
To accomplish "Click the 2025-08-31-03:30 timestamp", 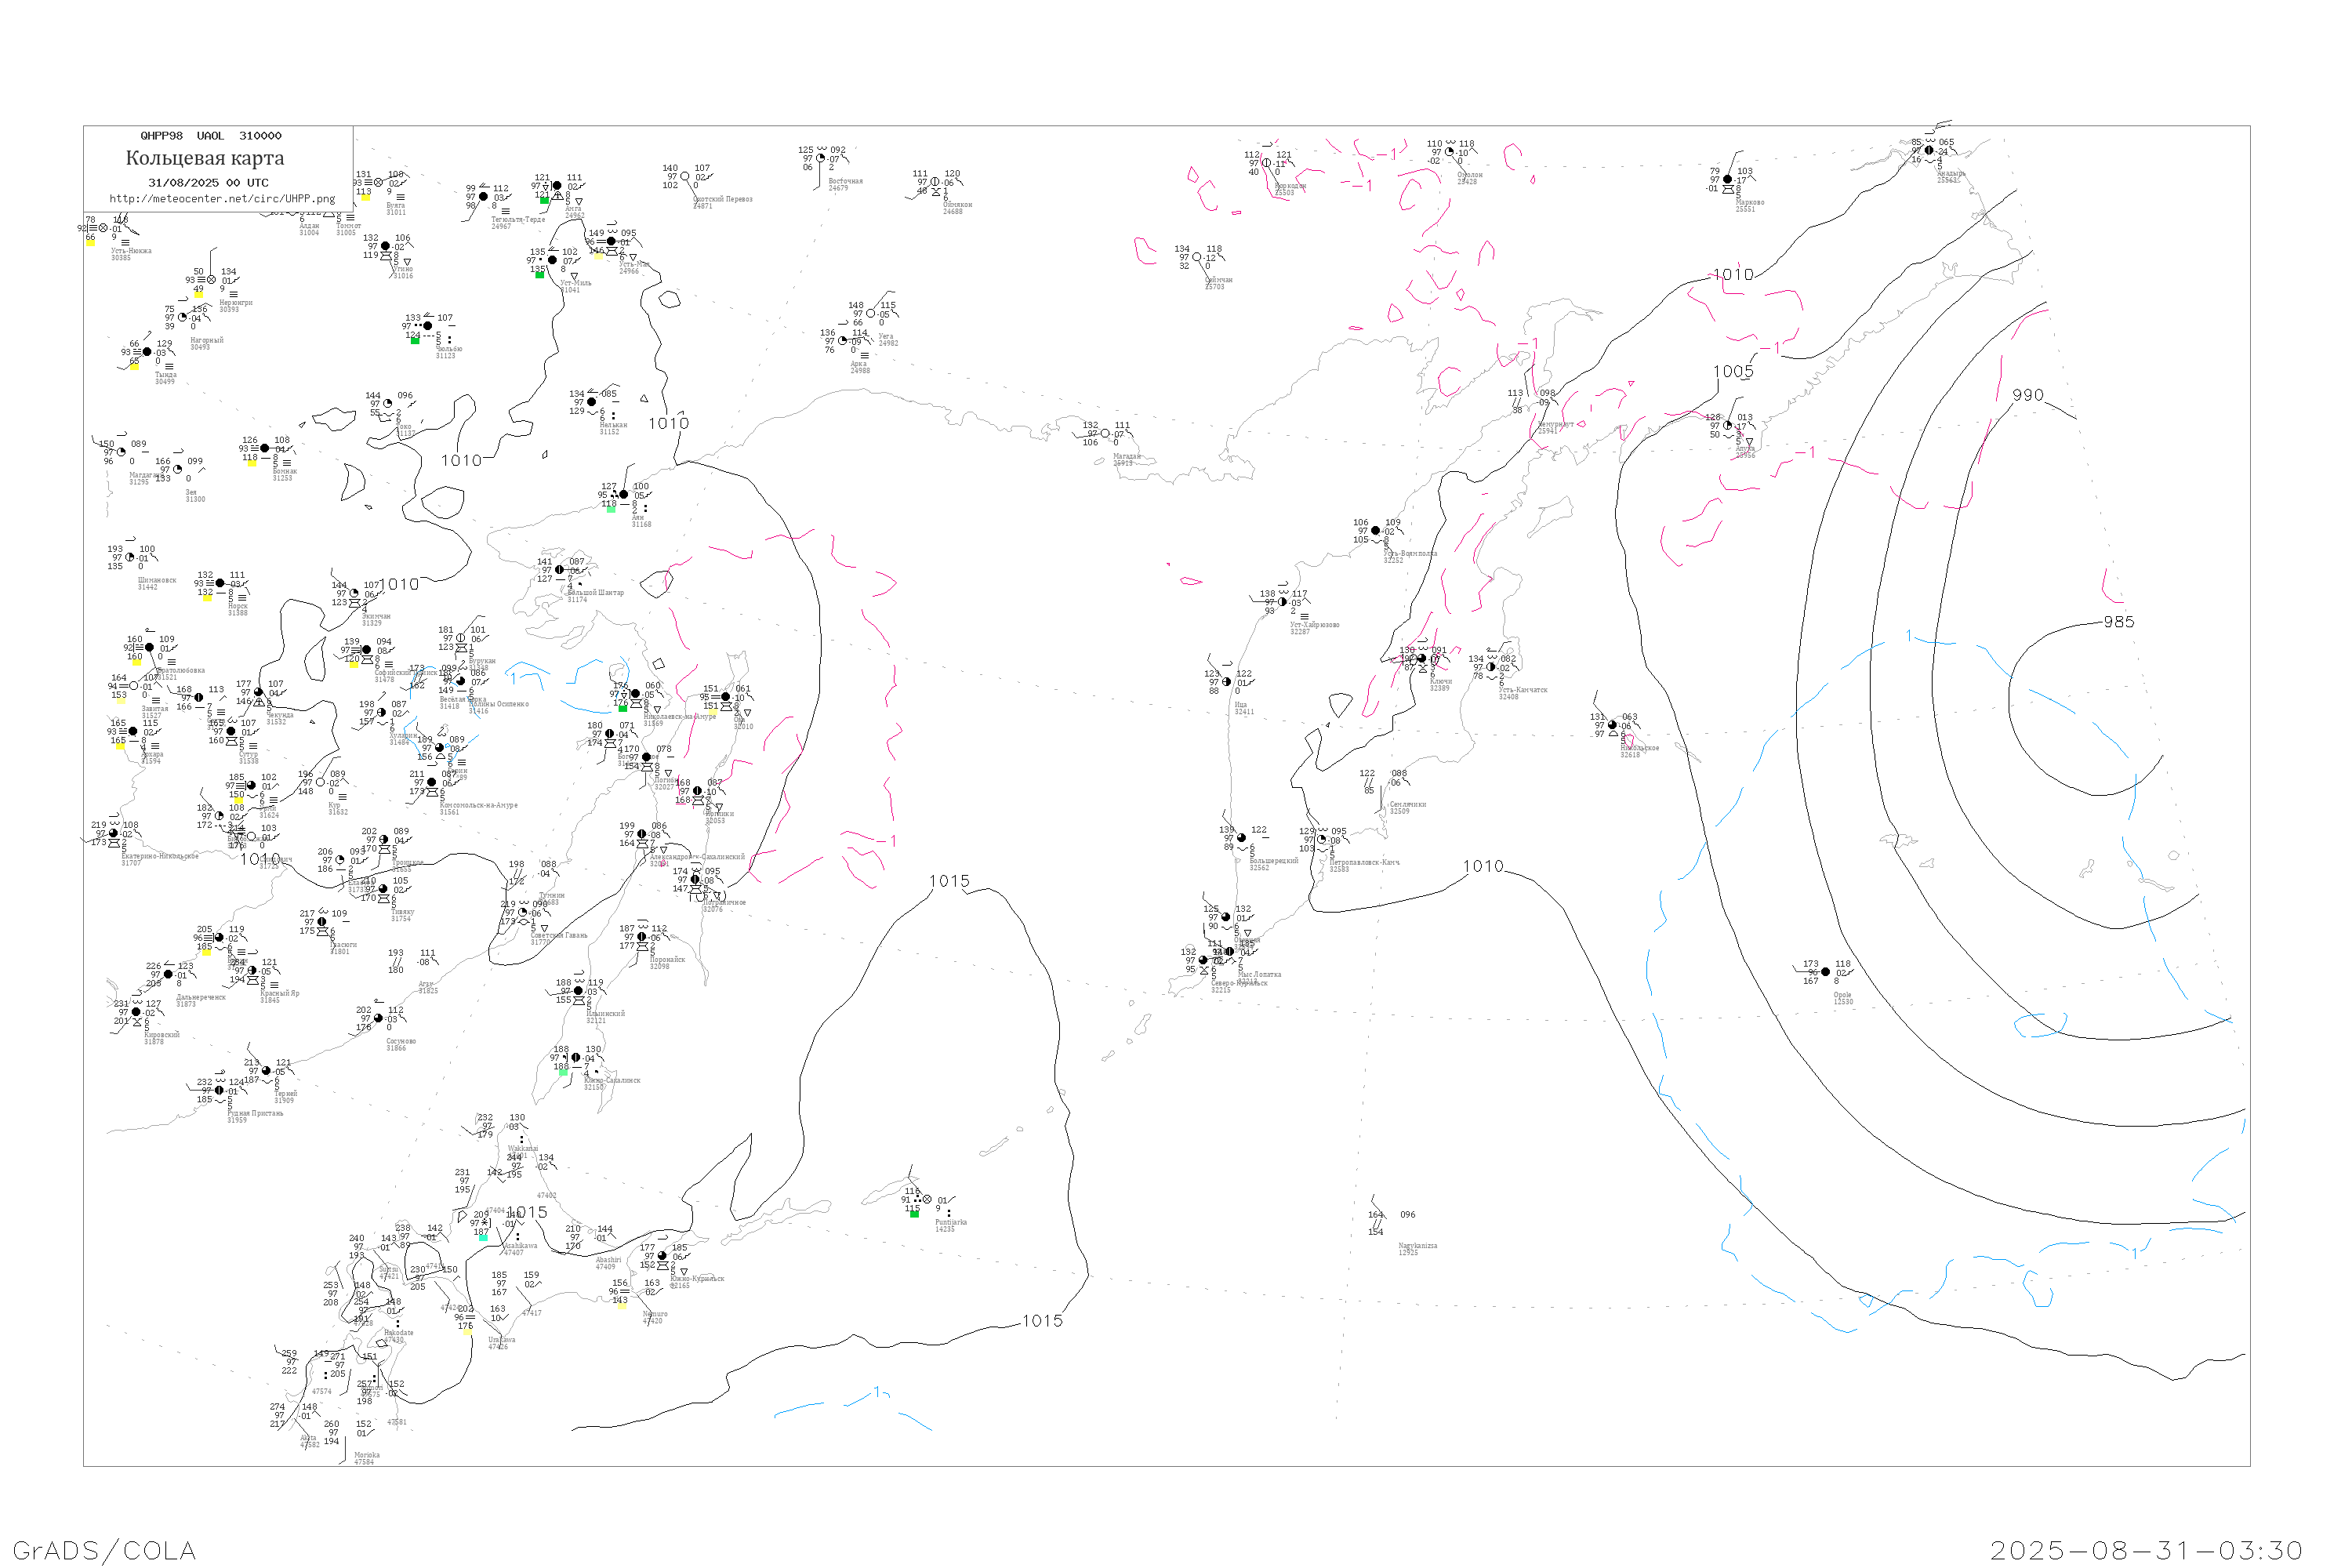I will tap(2146, 1551).
